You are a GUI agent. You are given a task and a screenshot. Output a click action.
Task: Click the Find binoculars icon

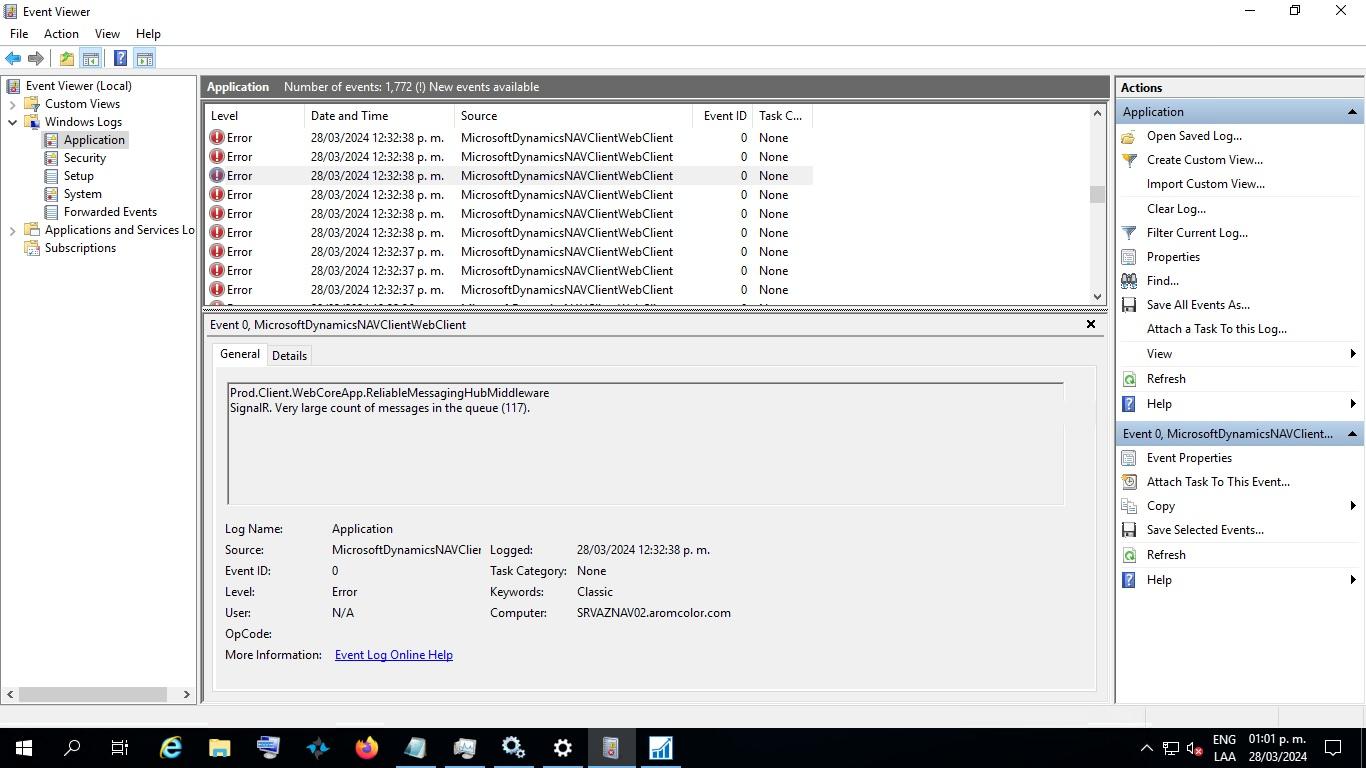point(1129,281)
